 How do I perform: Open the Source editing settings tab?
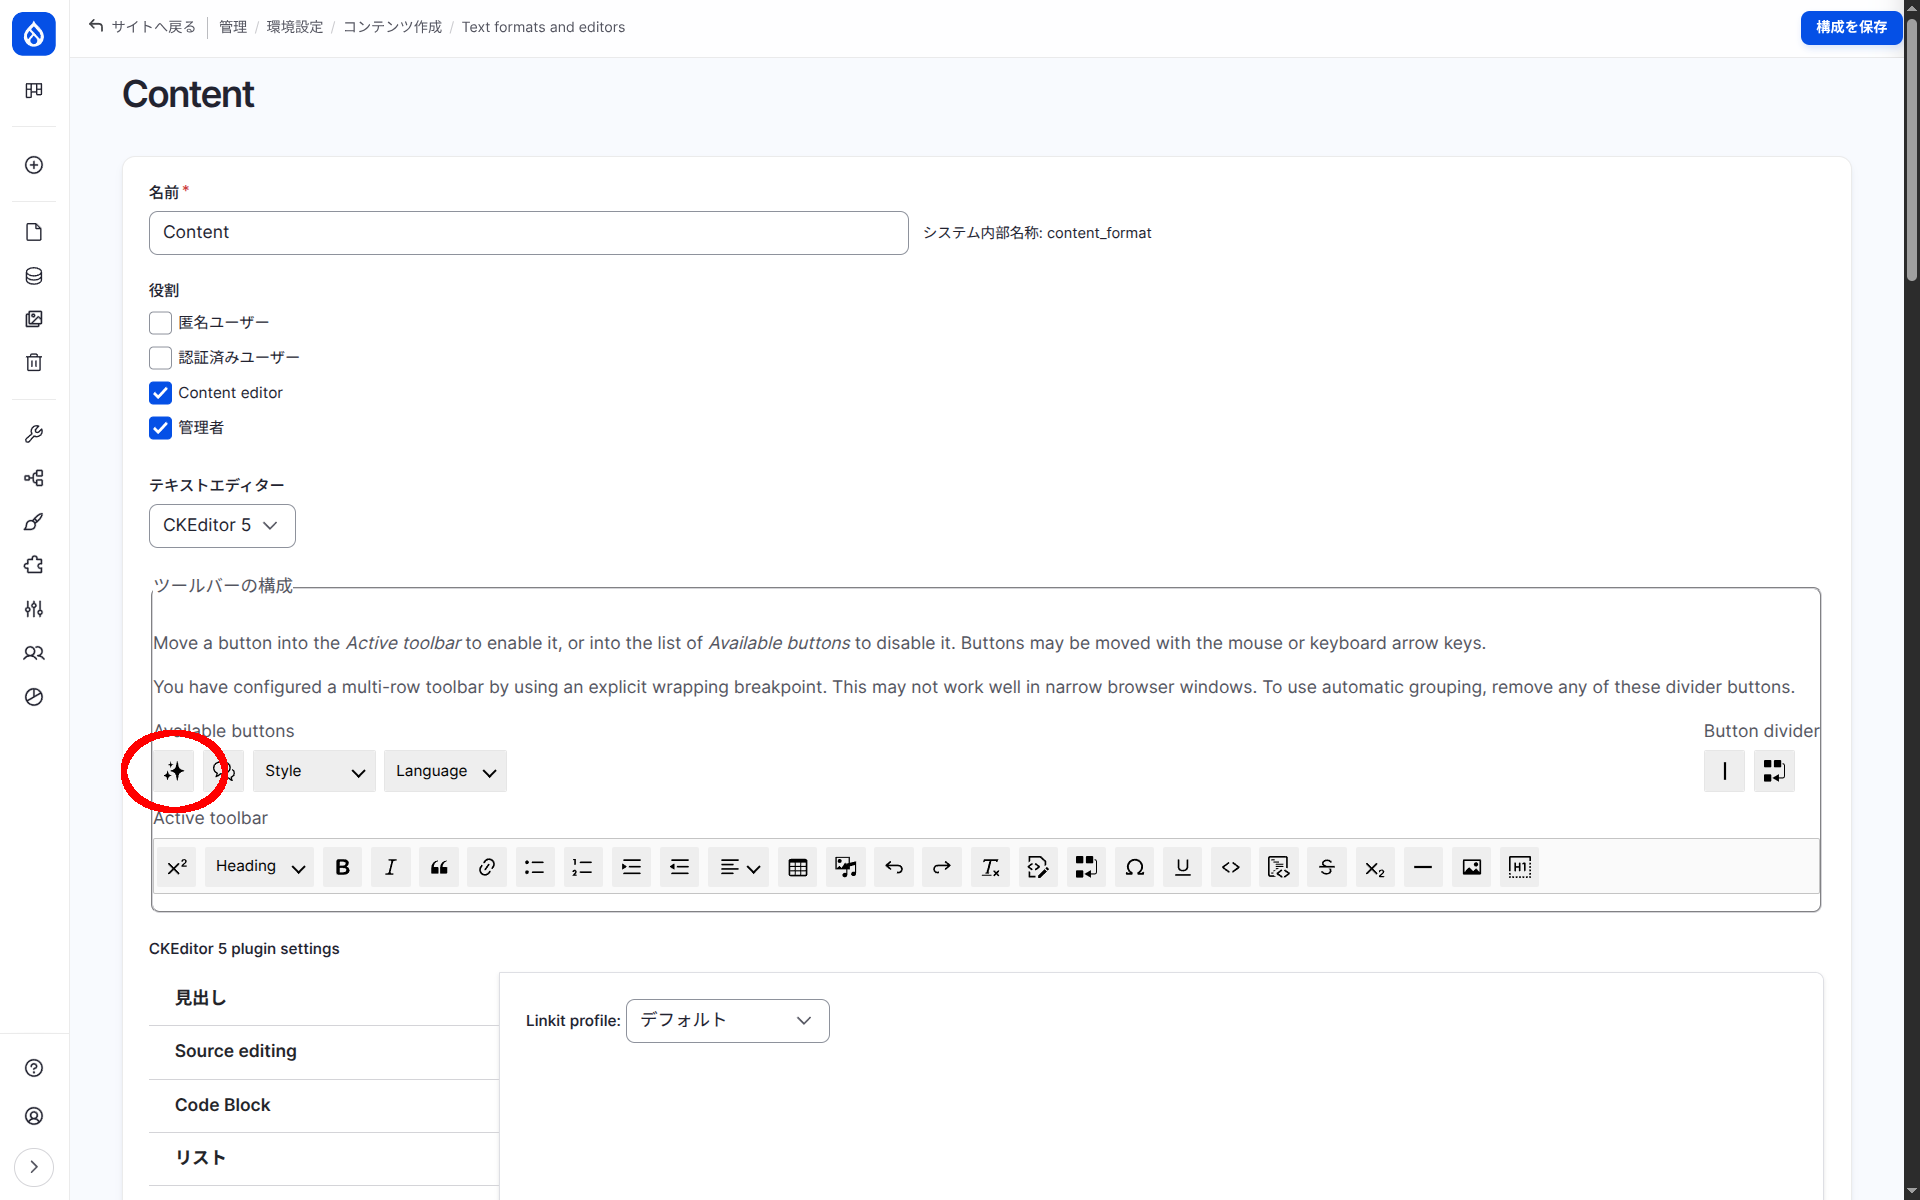pyautogui.click(x=236, y=1051)
